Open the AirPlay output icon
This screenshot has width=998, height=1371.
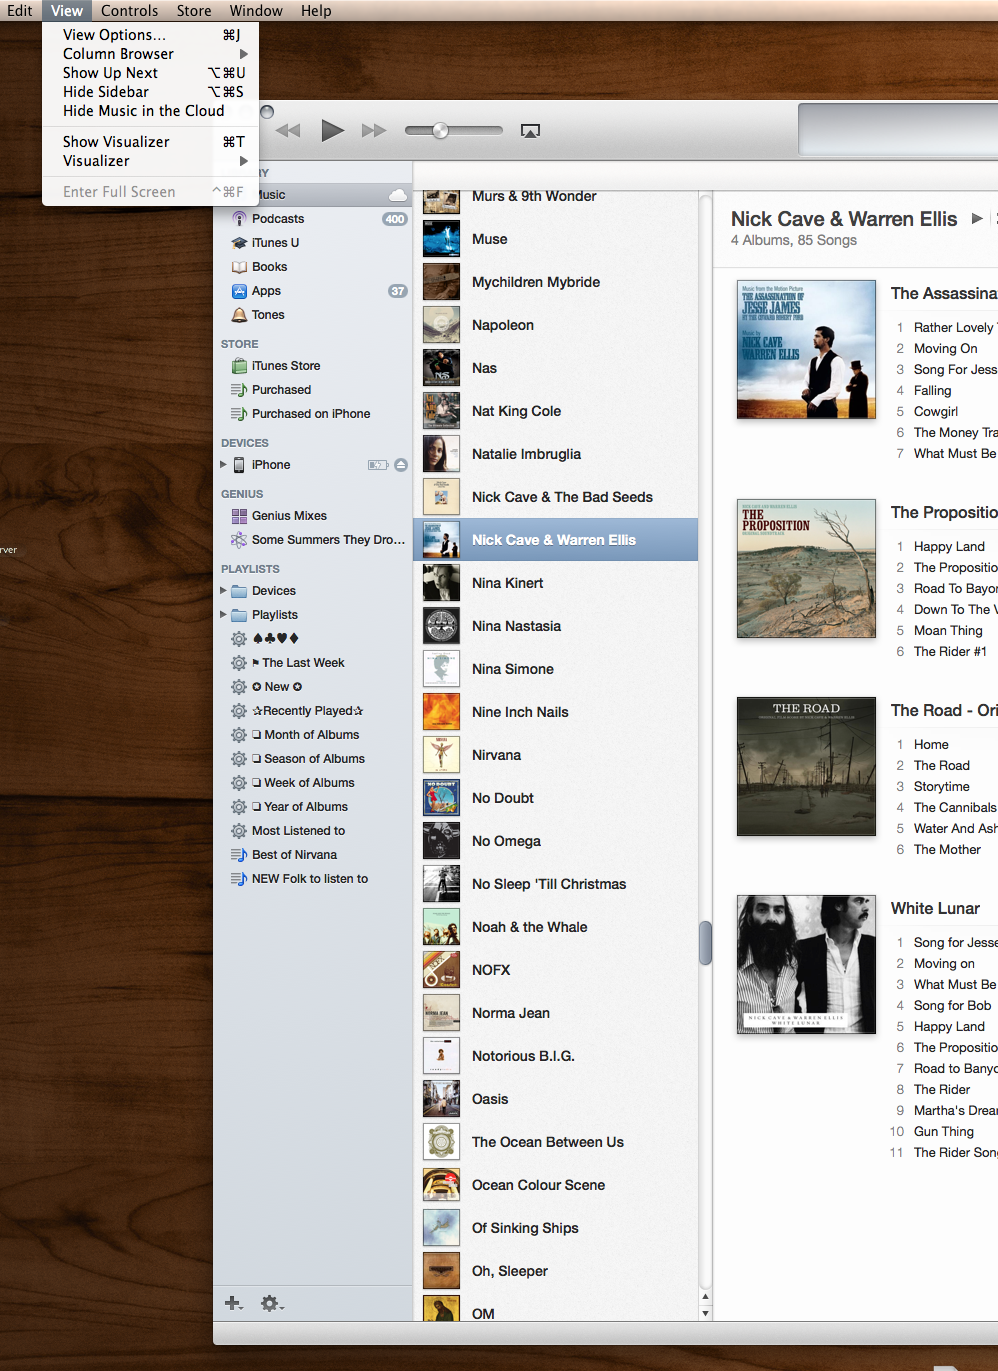531,131
